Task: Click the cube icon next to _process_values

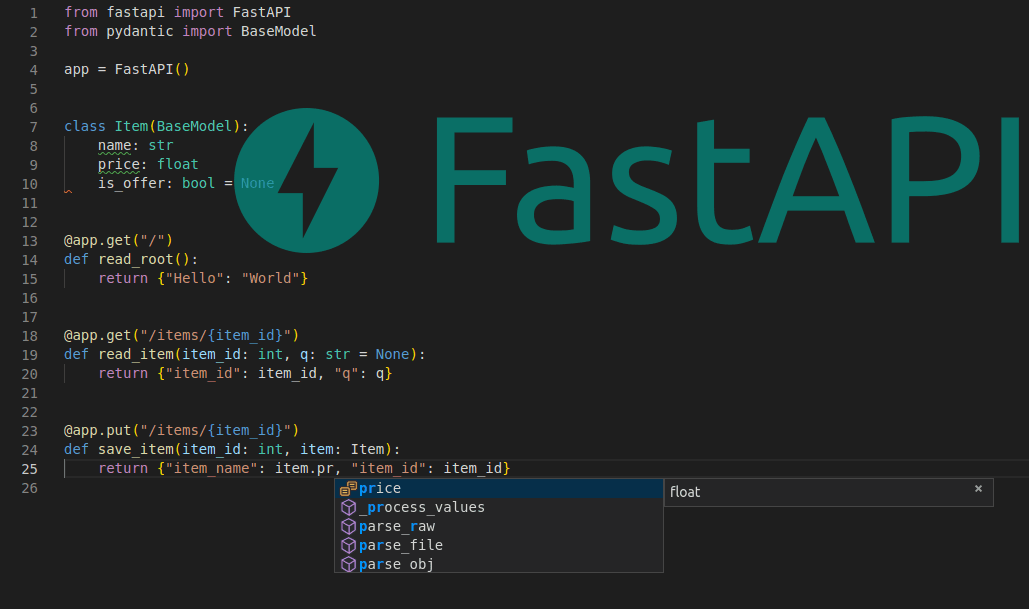Action: (349, 507)
